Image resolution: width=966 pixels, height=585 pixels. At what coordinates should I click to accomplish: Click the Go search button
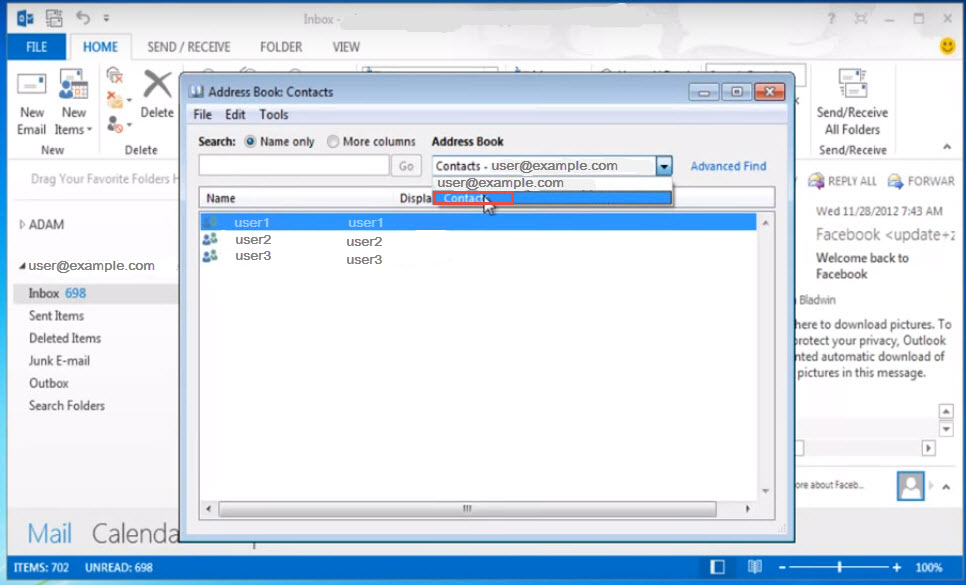[406, 166]
